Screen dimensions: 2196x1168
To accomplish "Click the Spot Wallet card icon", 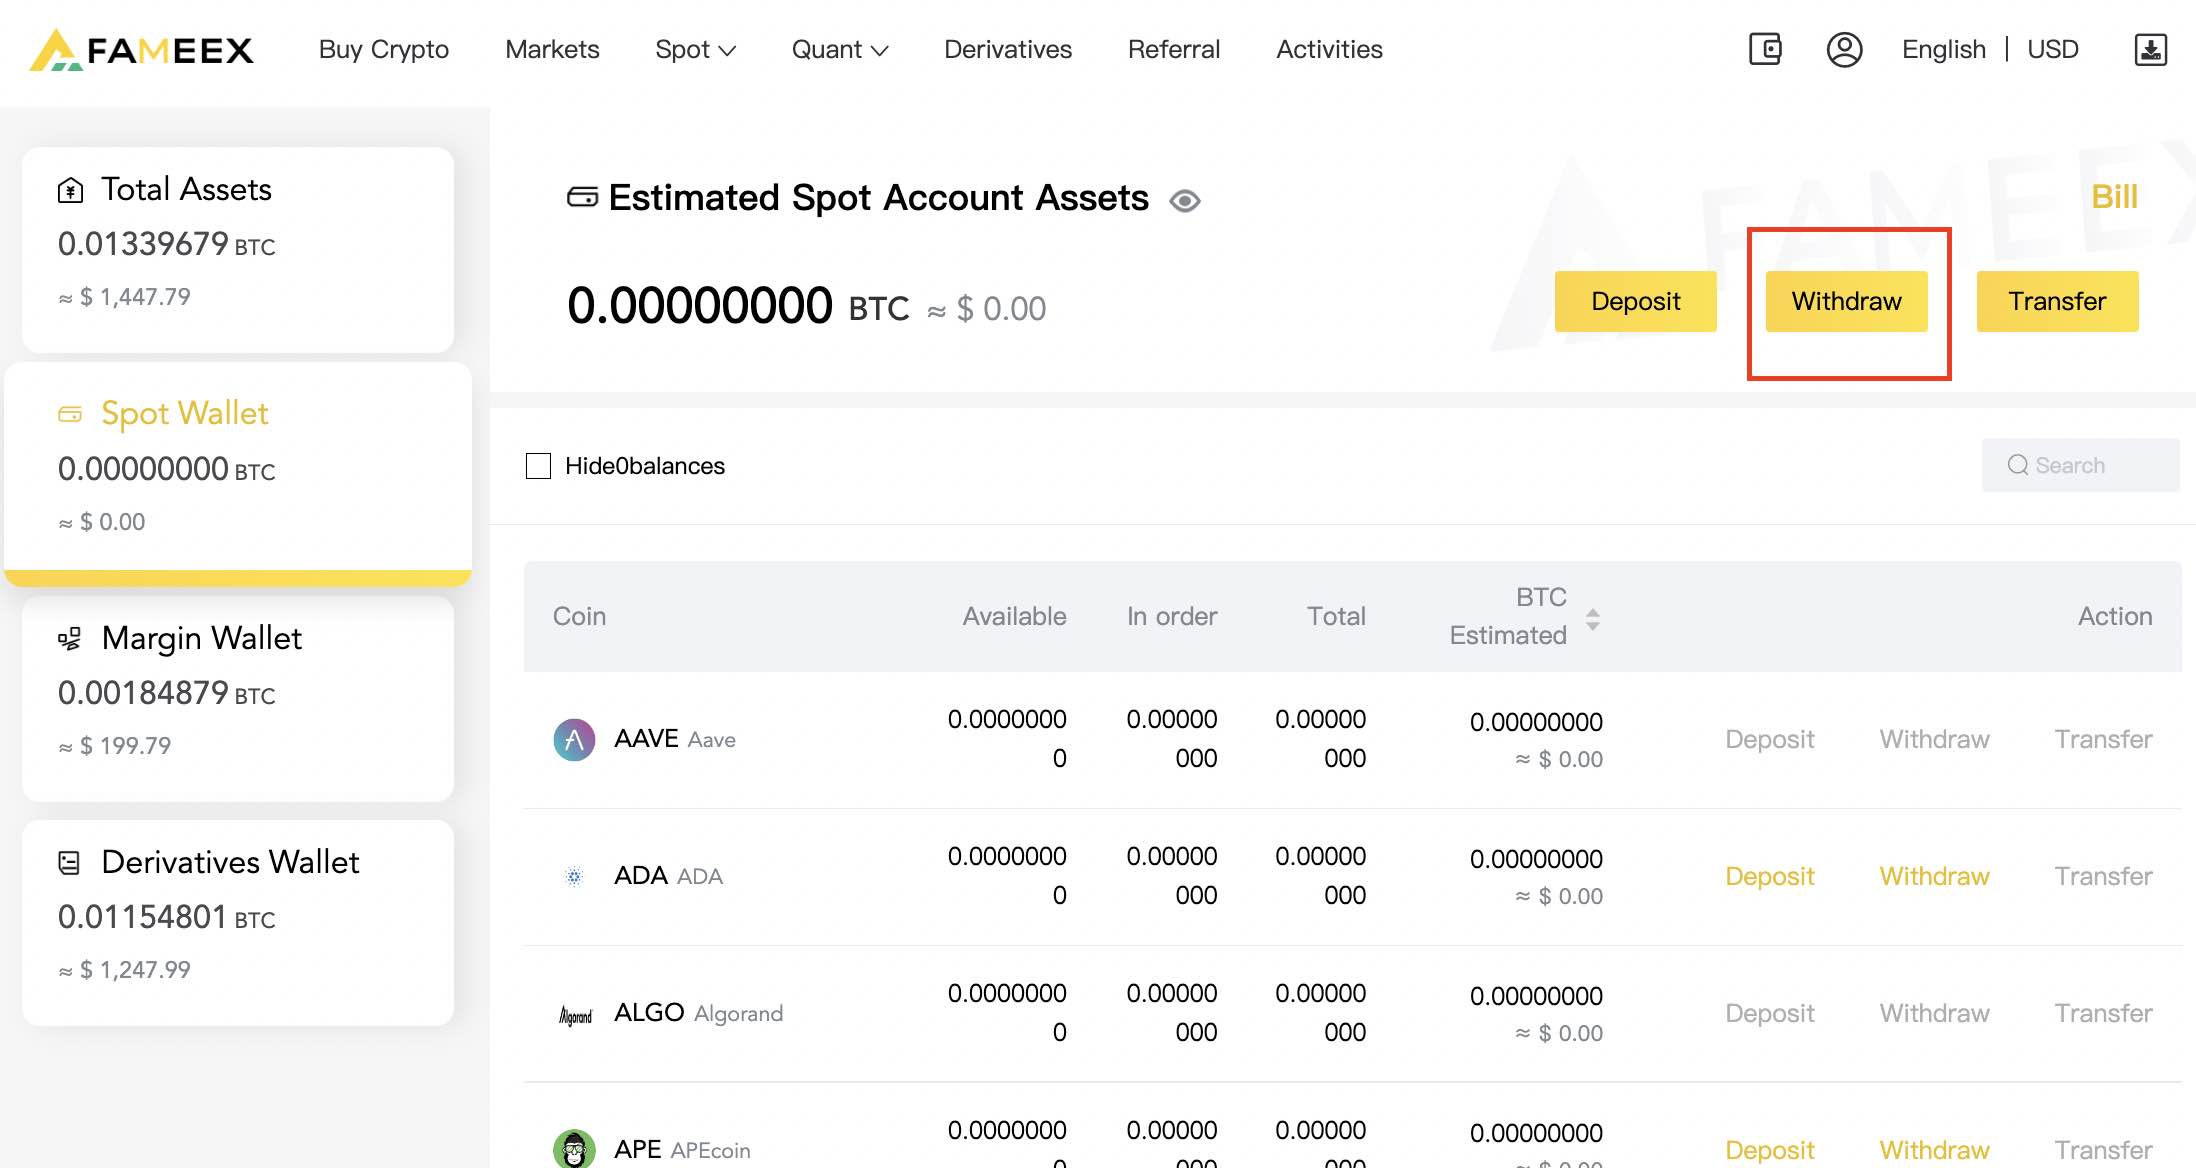I will 70,414.
